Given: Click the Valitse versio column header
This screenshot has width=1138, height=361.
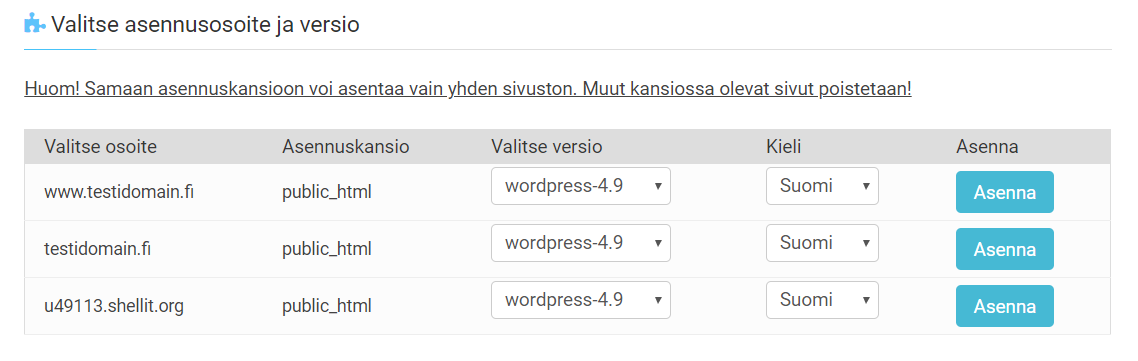Looking at the screenshot, I should 547,147.
